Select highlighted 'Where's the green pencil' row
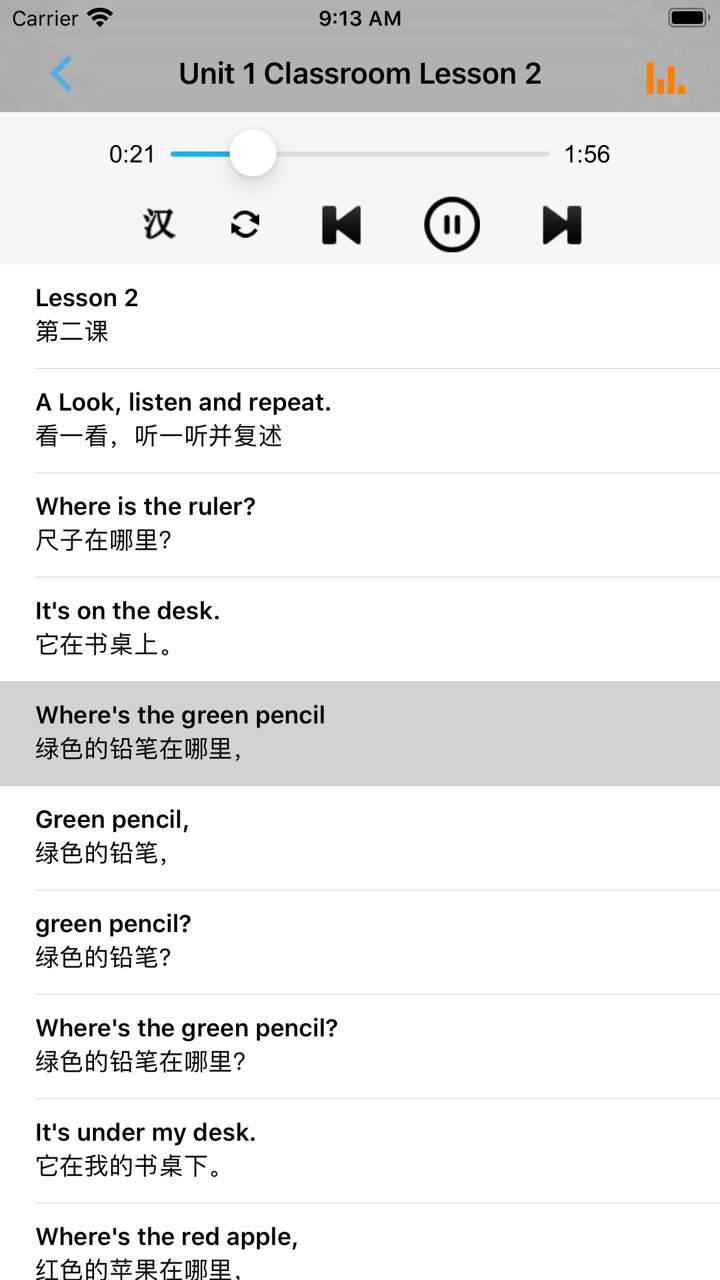 click(360, 733)
